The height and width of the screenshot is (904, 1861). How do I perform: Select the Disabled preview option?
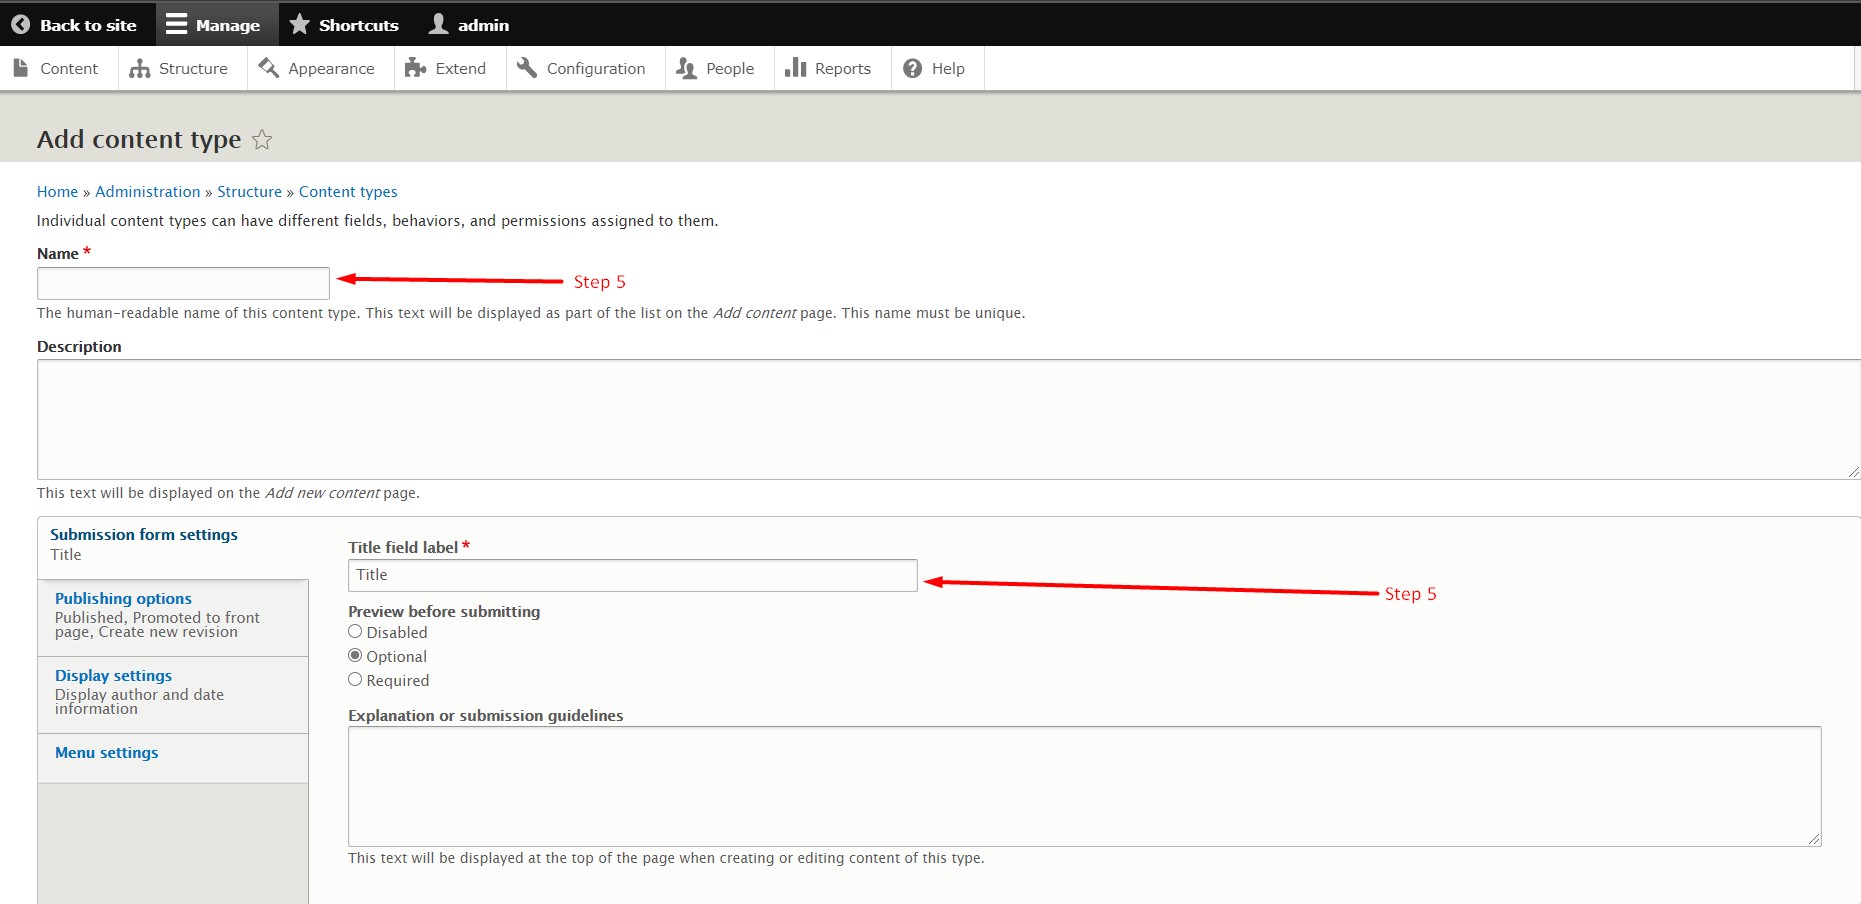(355, 632)
